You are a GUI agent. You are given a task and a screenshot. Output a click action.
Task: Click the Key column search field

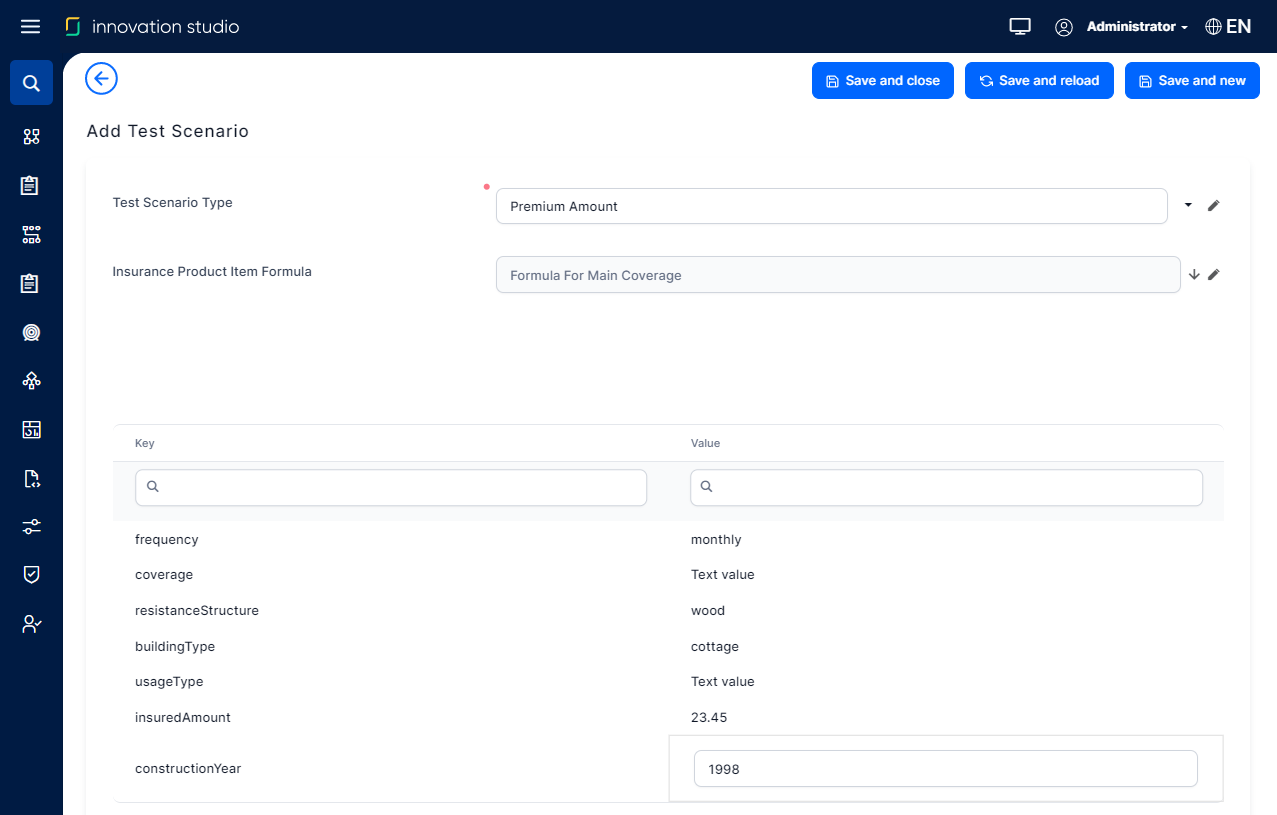click(x=391, y=487)
